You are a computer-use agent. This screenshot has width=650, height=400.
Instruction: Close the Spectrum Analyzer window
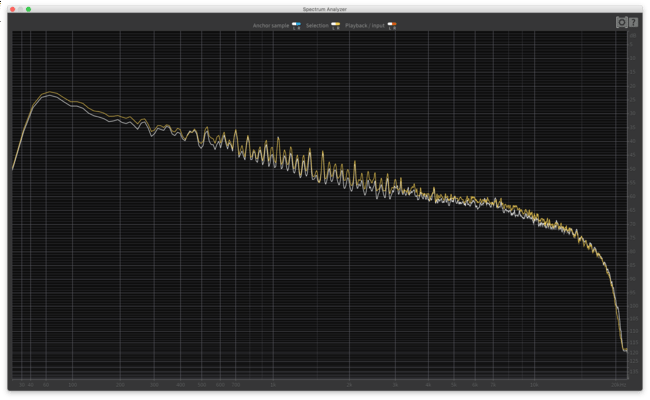[x=9, y=8]
